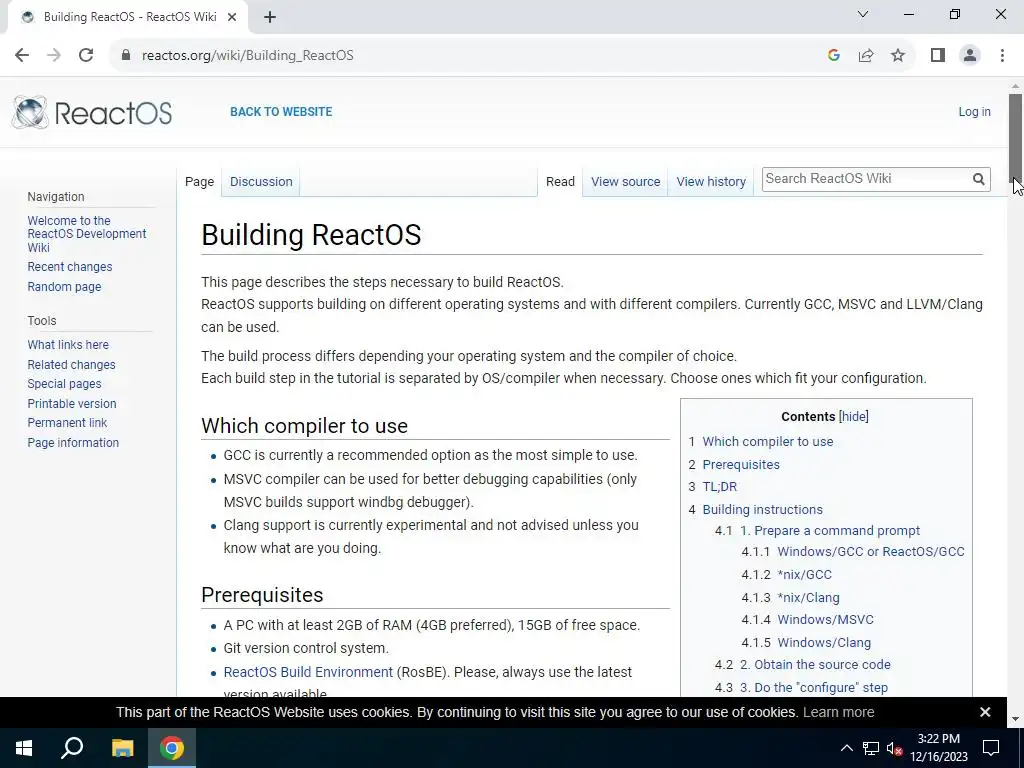Image resolution: width=1024 pixels, height=768 pixels.
Task: Jump to Do the "configure" step section
Action: pos(814,688)
